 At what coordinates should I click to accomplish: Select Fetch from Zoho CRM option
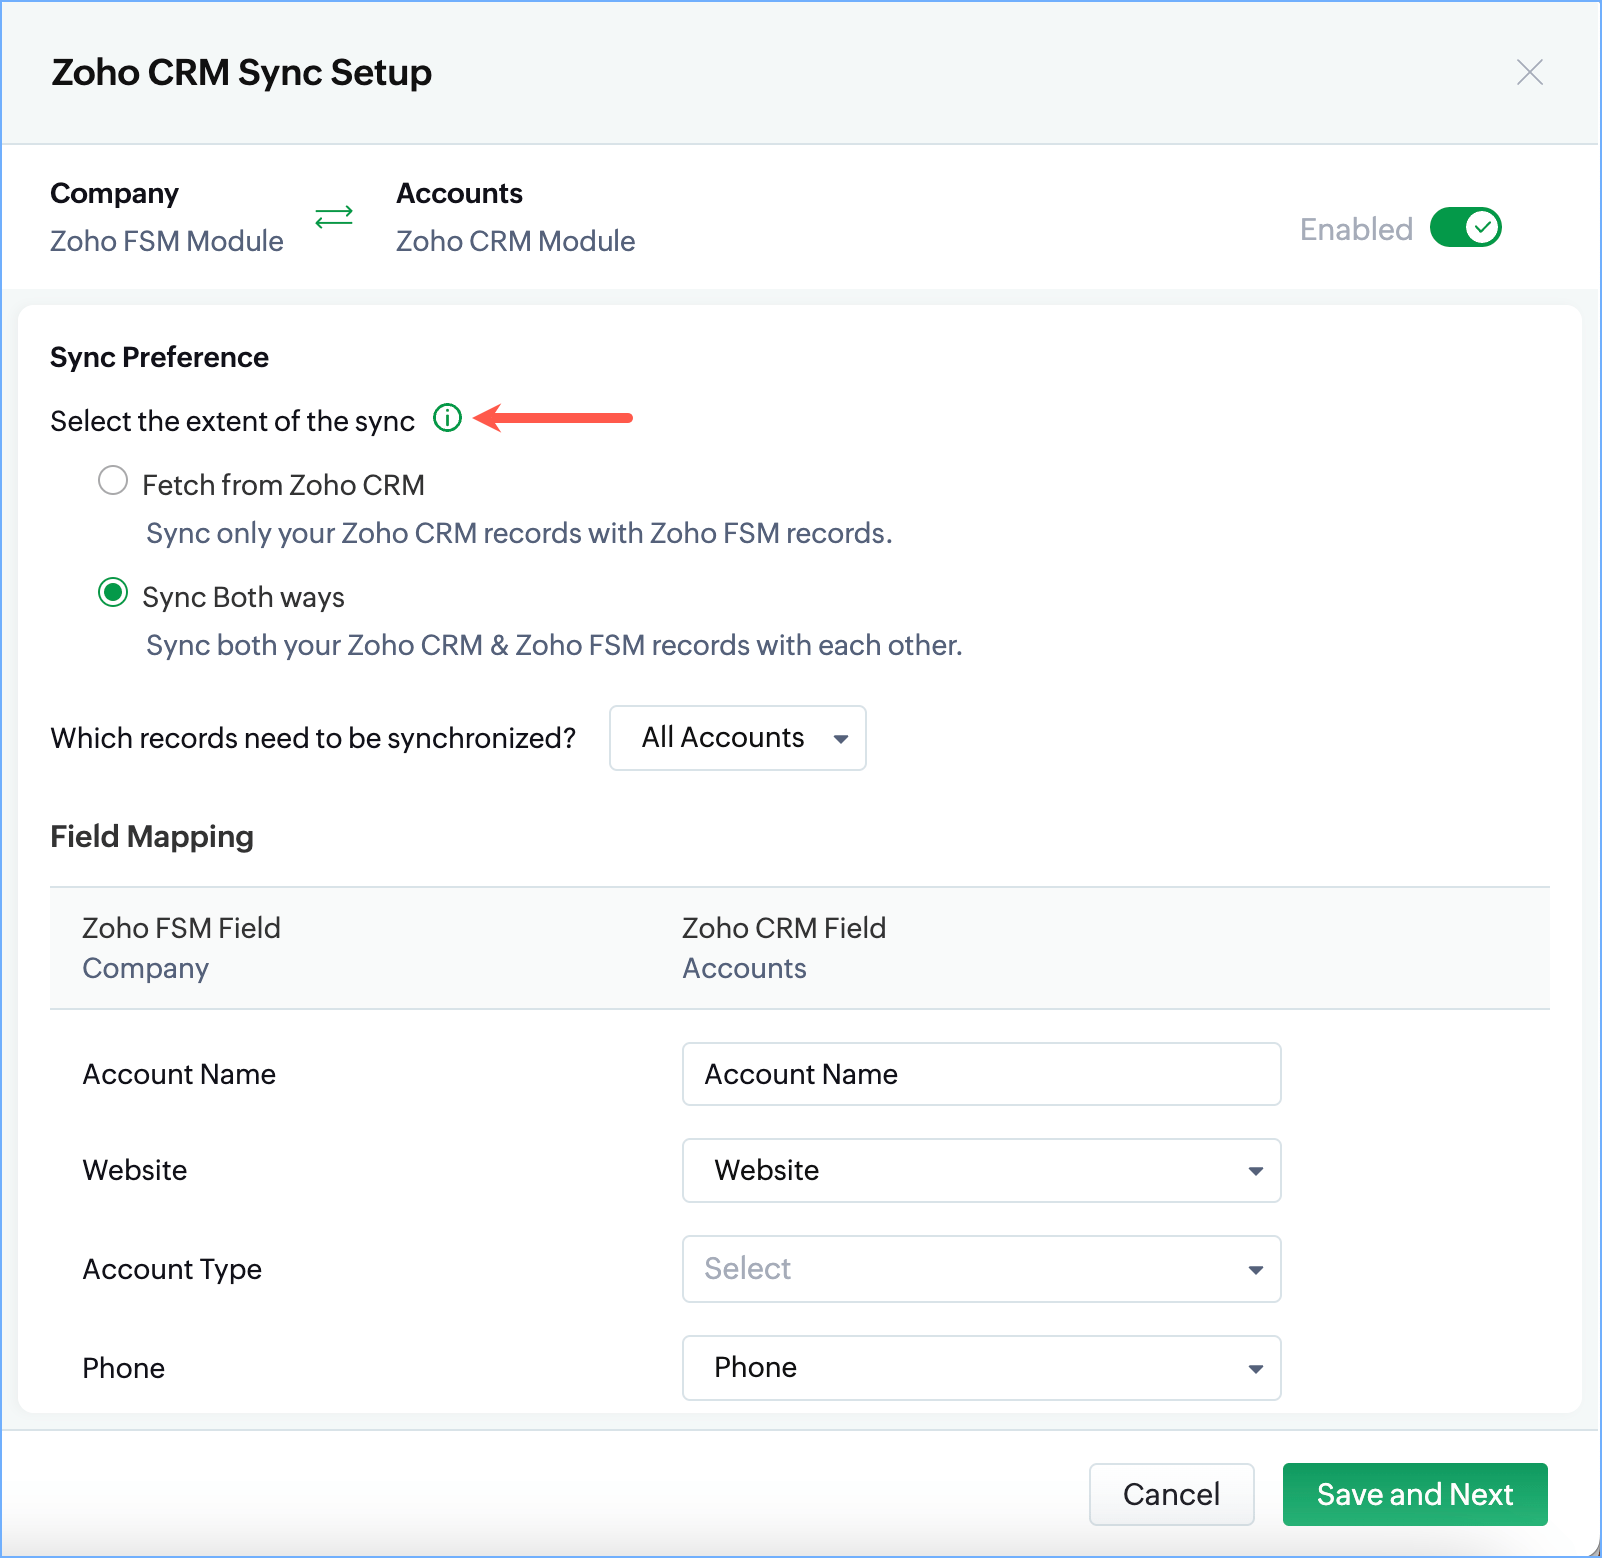113,481
